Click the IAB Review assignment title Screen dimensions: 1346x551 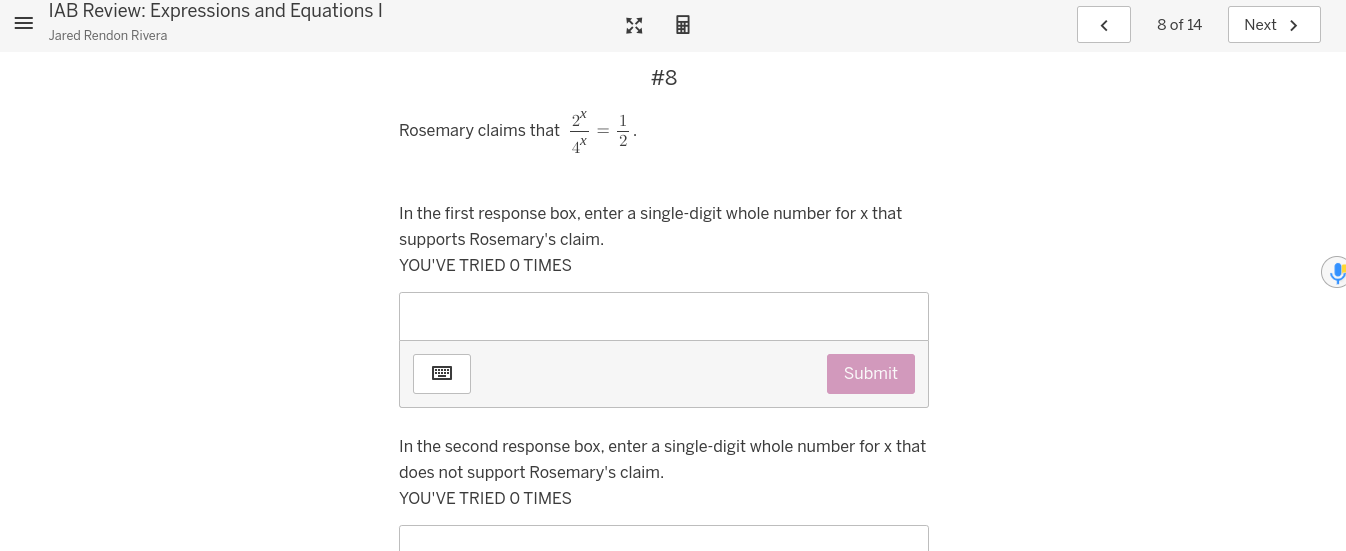coord(215,11)
